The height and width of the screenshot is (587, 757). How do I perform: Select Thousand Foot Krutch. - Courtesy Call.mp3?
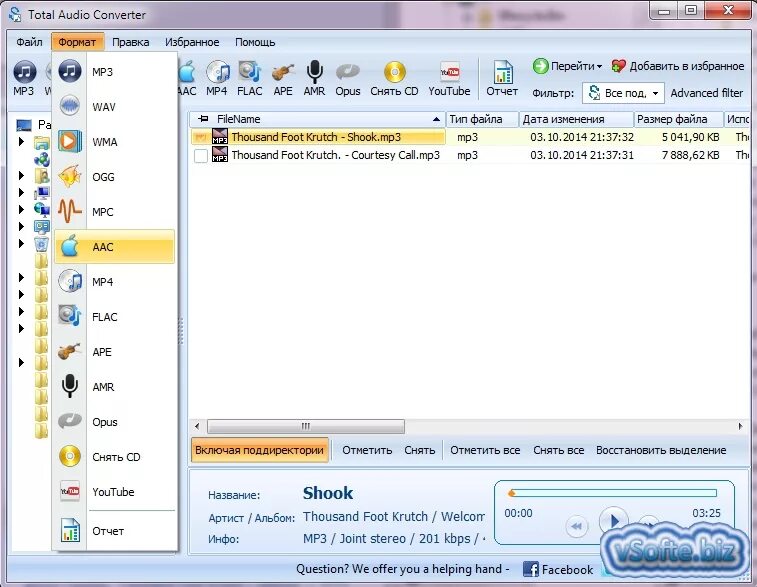pyautogui.click(x=470, y=155)
